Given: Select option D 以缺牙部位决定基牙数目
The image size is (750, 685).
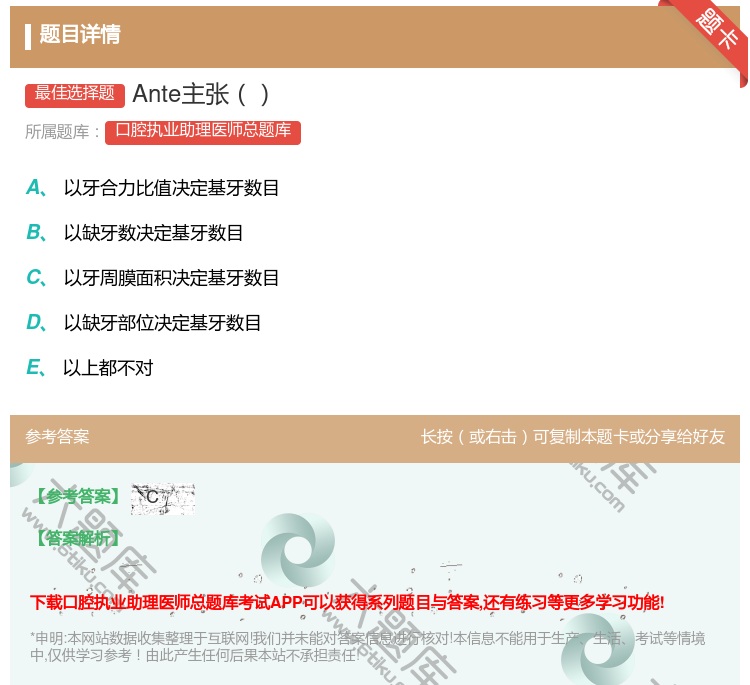Looking at the screenshot, I should point(143,323).
